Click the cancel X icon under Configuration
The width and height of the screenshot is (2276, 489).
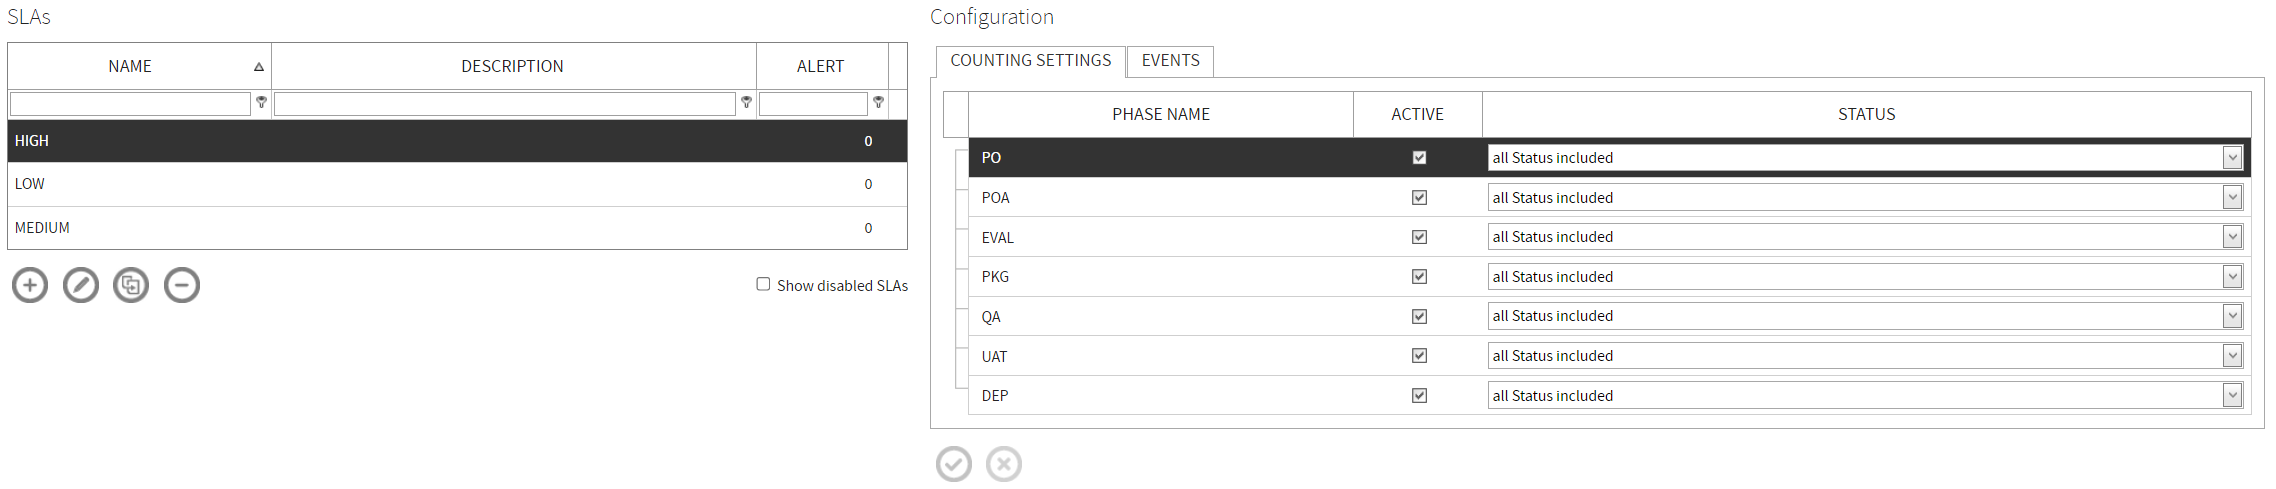click(x=1004, y=464)
